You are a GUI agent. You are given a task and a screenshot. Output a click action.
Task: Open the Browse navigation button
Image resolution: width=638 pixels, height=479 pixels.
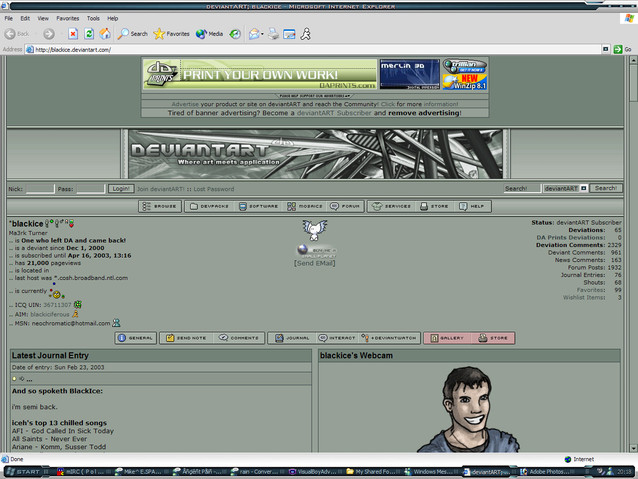(160, 206)
